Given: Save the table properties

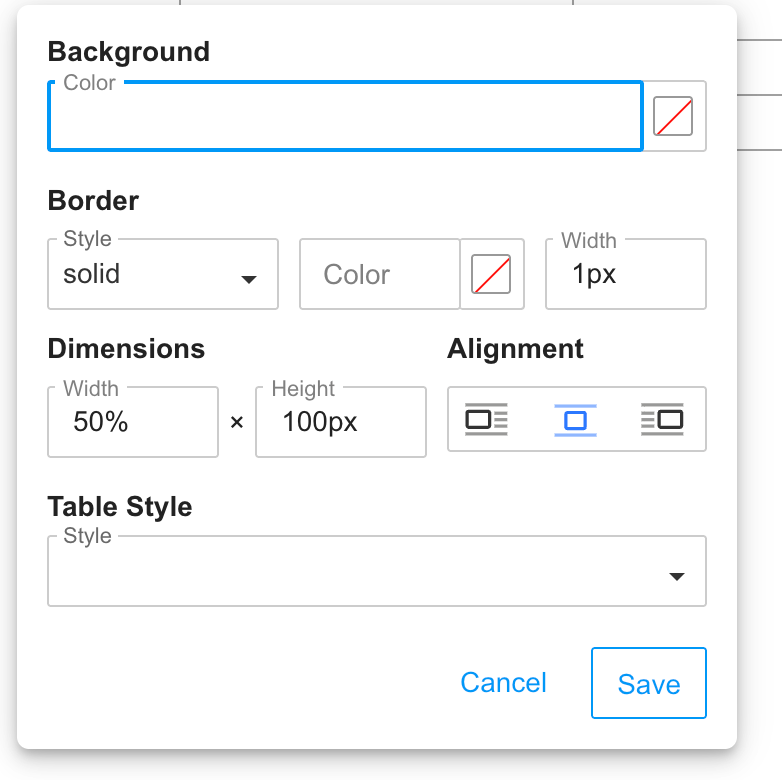Looking at the screenshot, I should click(649, 684).
